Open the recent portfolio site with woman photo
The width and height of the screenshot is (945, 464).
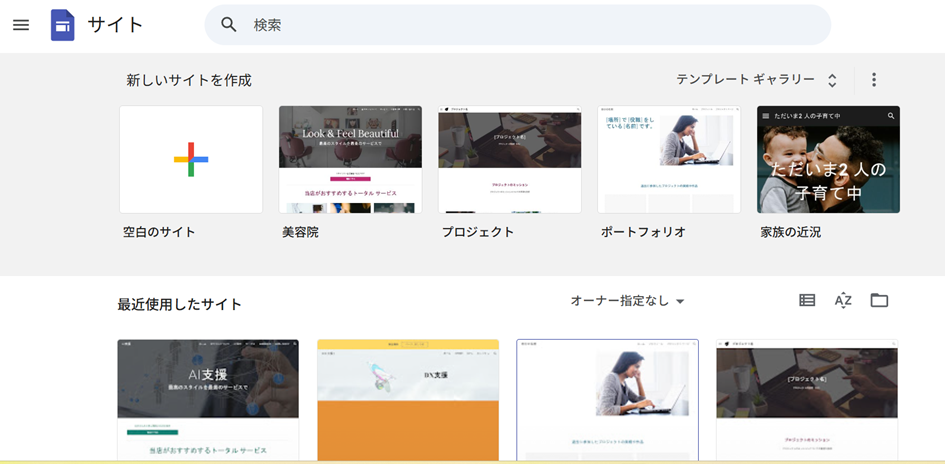[x=607, y=400]
